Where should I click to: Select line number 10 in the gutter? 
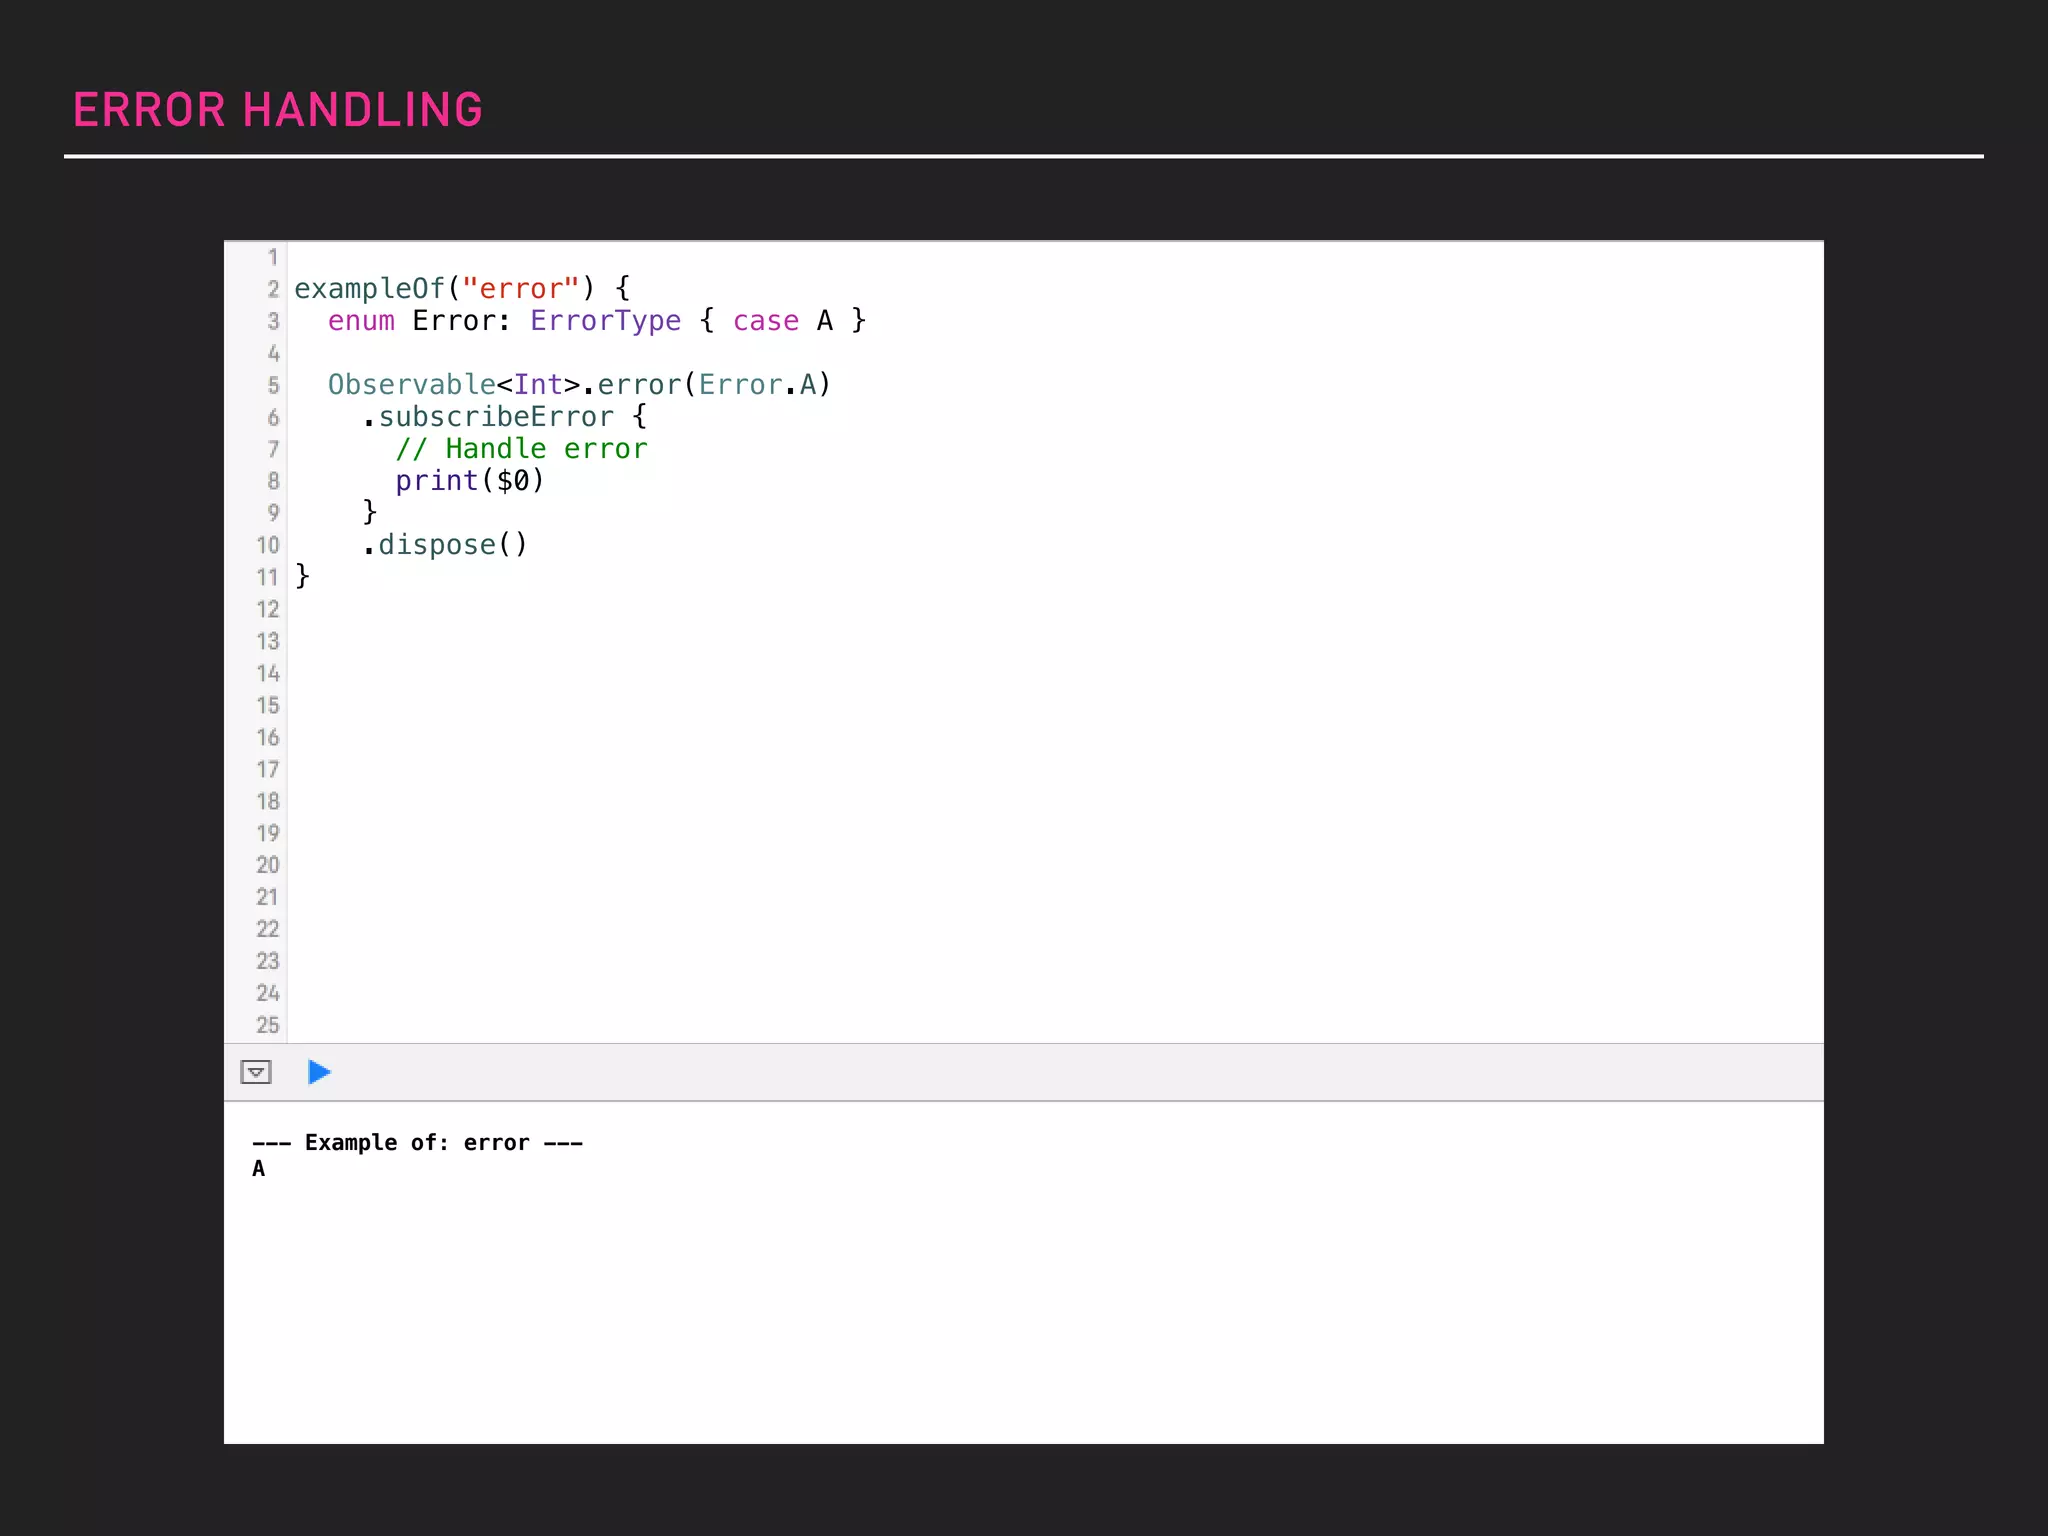click(267, 545)
